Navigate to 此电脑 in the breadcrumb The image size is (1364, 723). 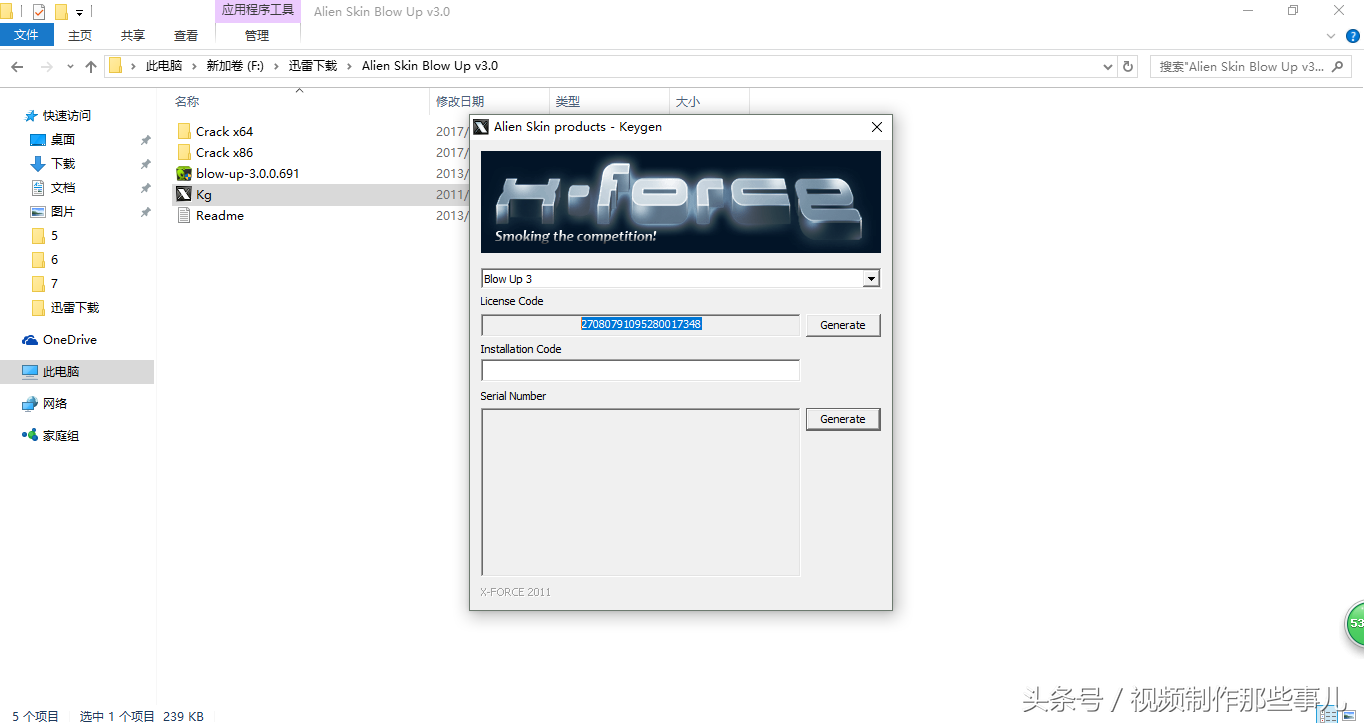click(164, 66)
